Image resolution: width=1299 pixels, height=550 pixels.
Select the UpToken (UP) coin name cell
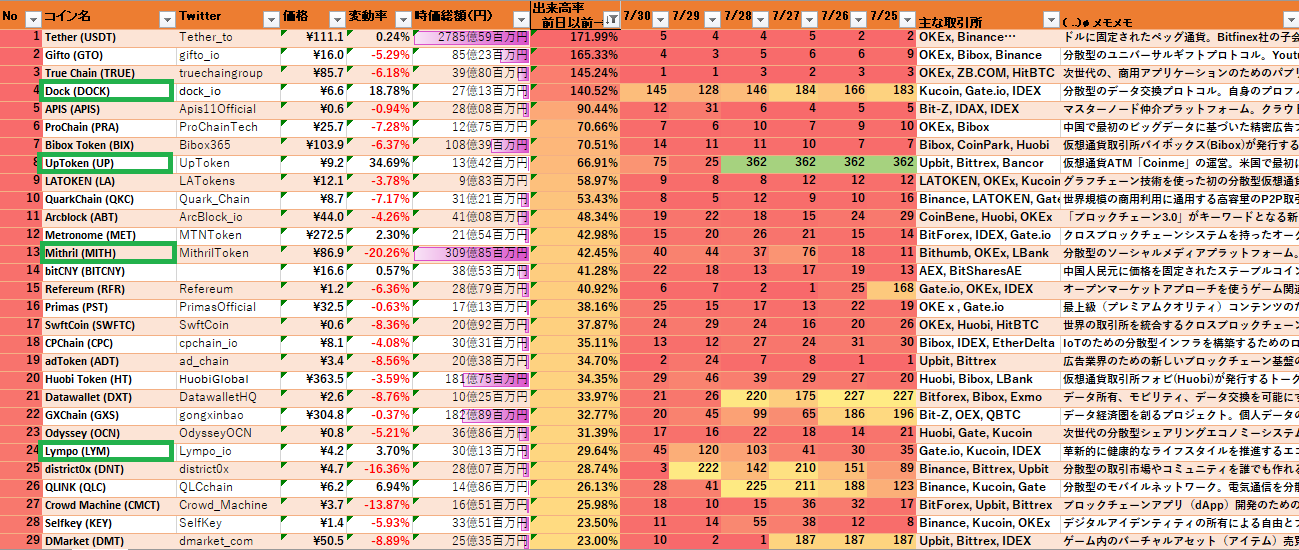click(x=105, y=163)
